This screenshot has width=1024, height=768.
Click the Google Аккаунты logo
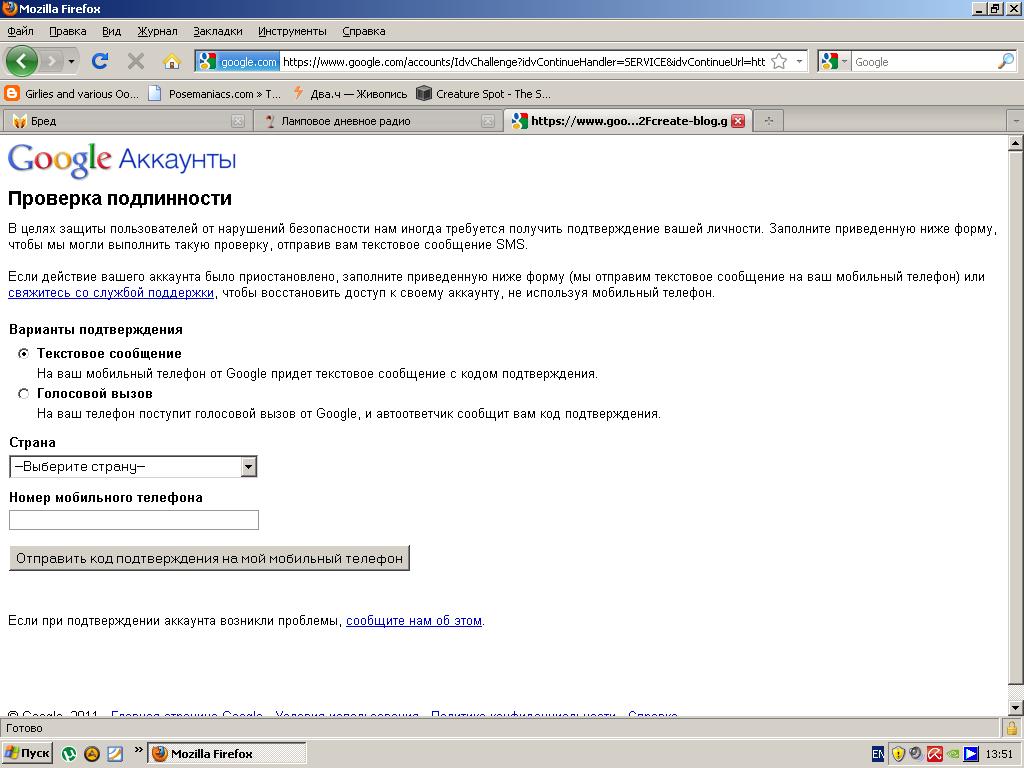pyautogui.click(x=122, y=160)
